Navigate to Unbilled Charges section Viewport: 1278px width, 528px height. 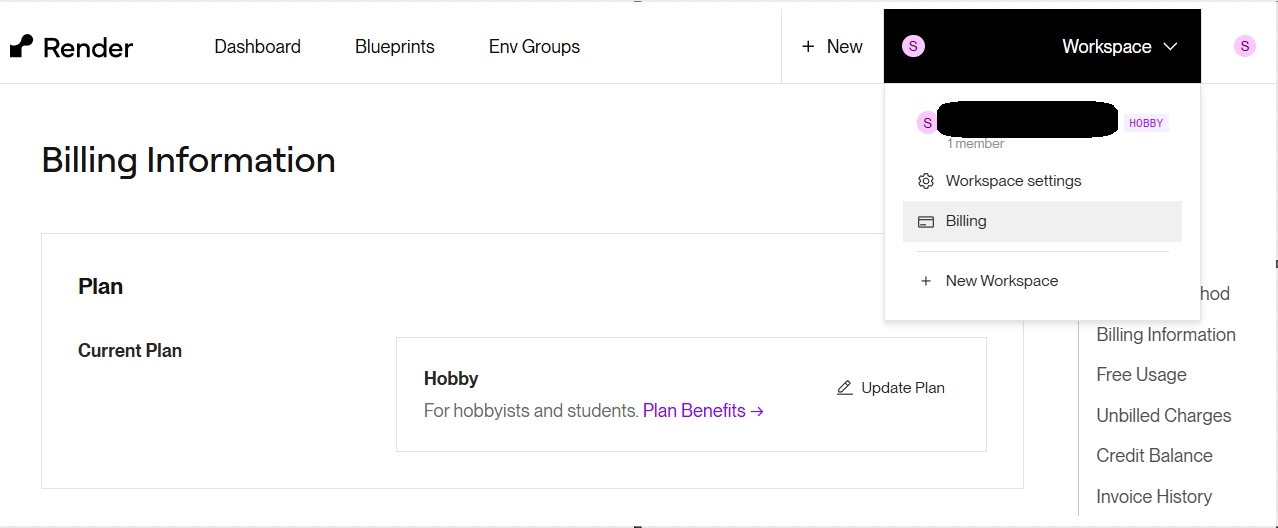(x=1163, y=416)
